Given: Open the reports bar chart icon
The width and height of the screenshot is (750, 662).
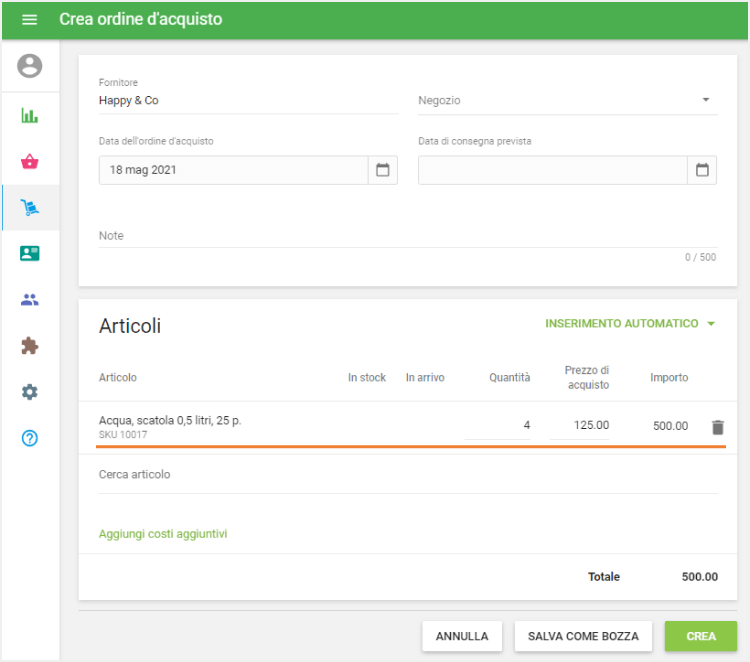Looking at the screenshot, I should coord(30,115).
